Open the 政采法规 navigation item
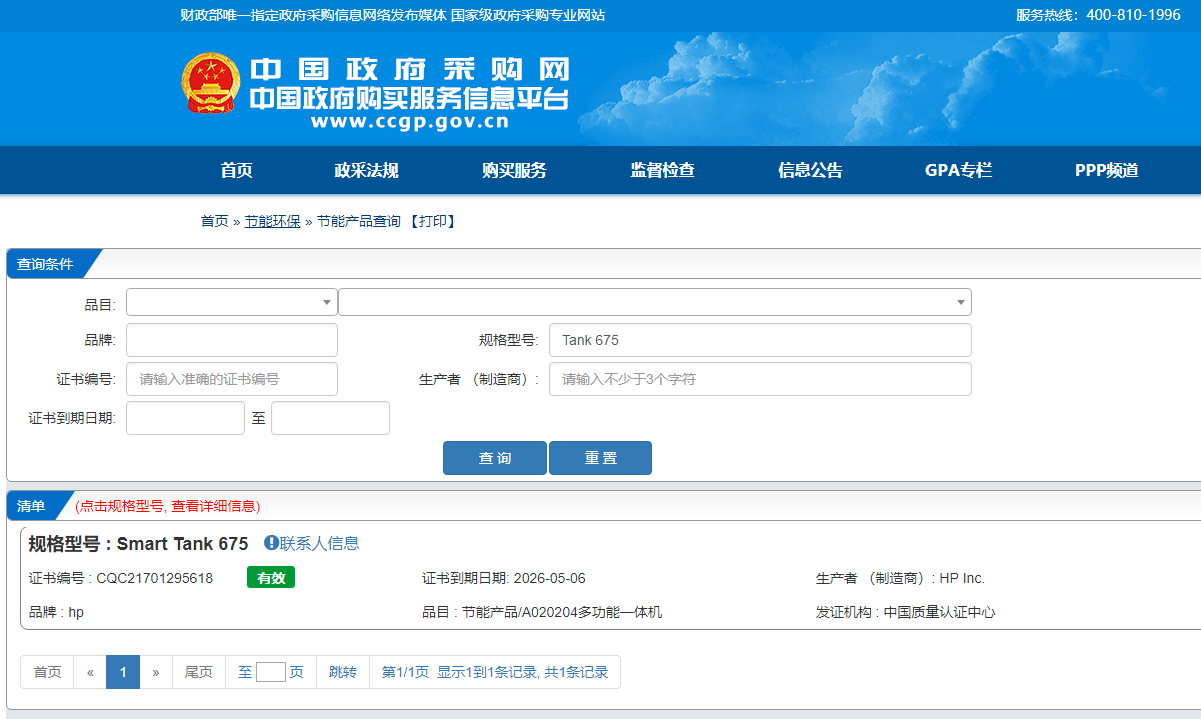 pos(366,170)
